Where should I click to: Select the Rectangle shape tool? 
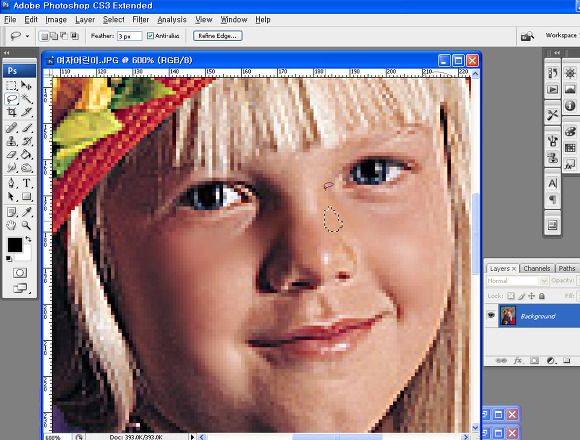(26, 196)
